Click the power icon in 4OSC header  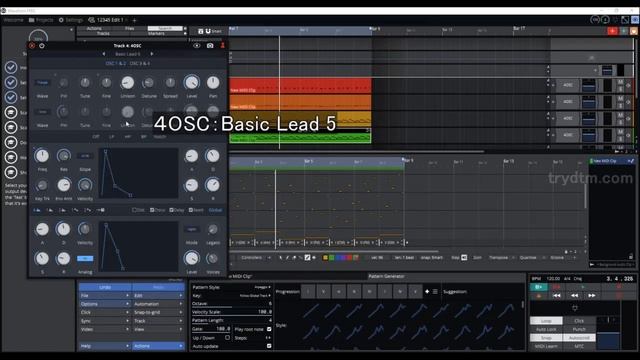point(42,46)
